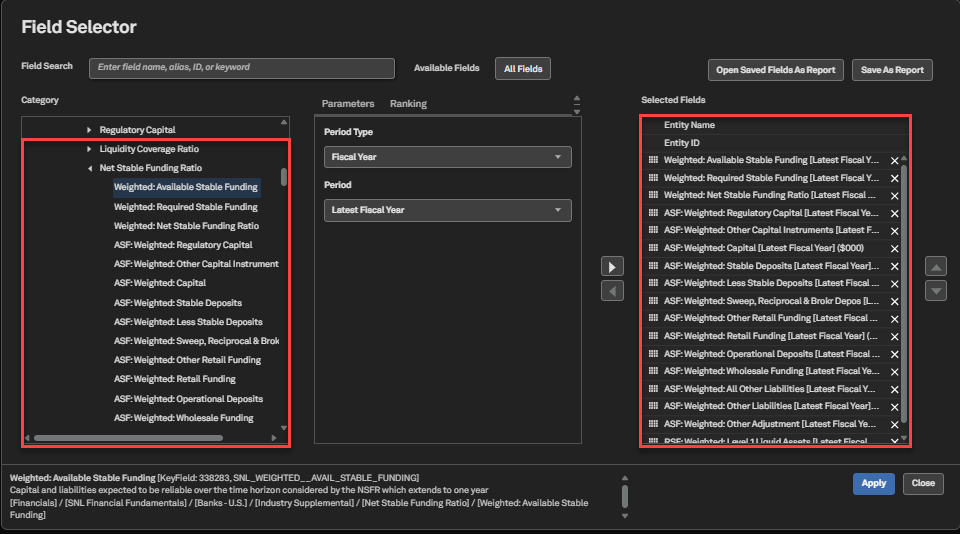Collapse the Net Stable Funding Ratio category
The width and height of the screenshot is (960, 534).
pos(89,168)
